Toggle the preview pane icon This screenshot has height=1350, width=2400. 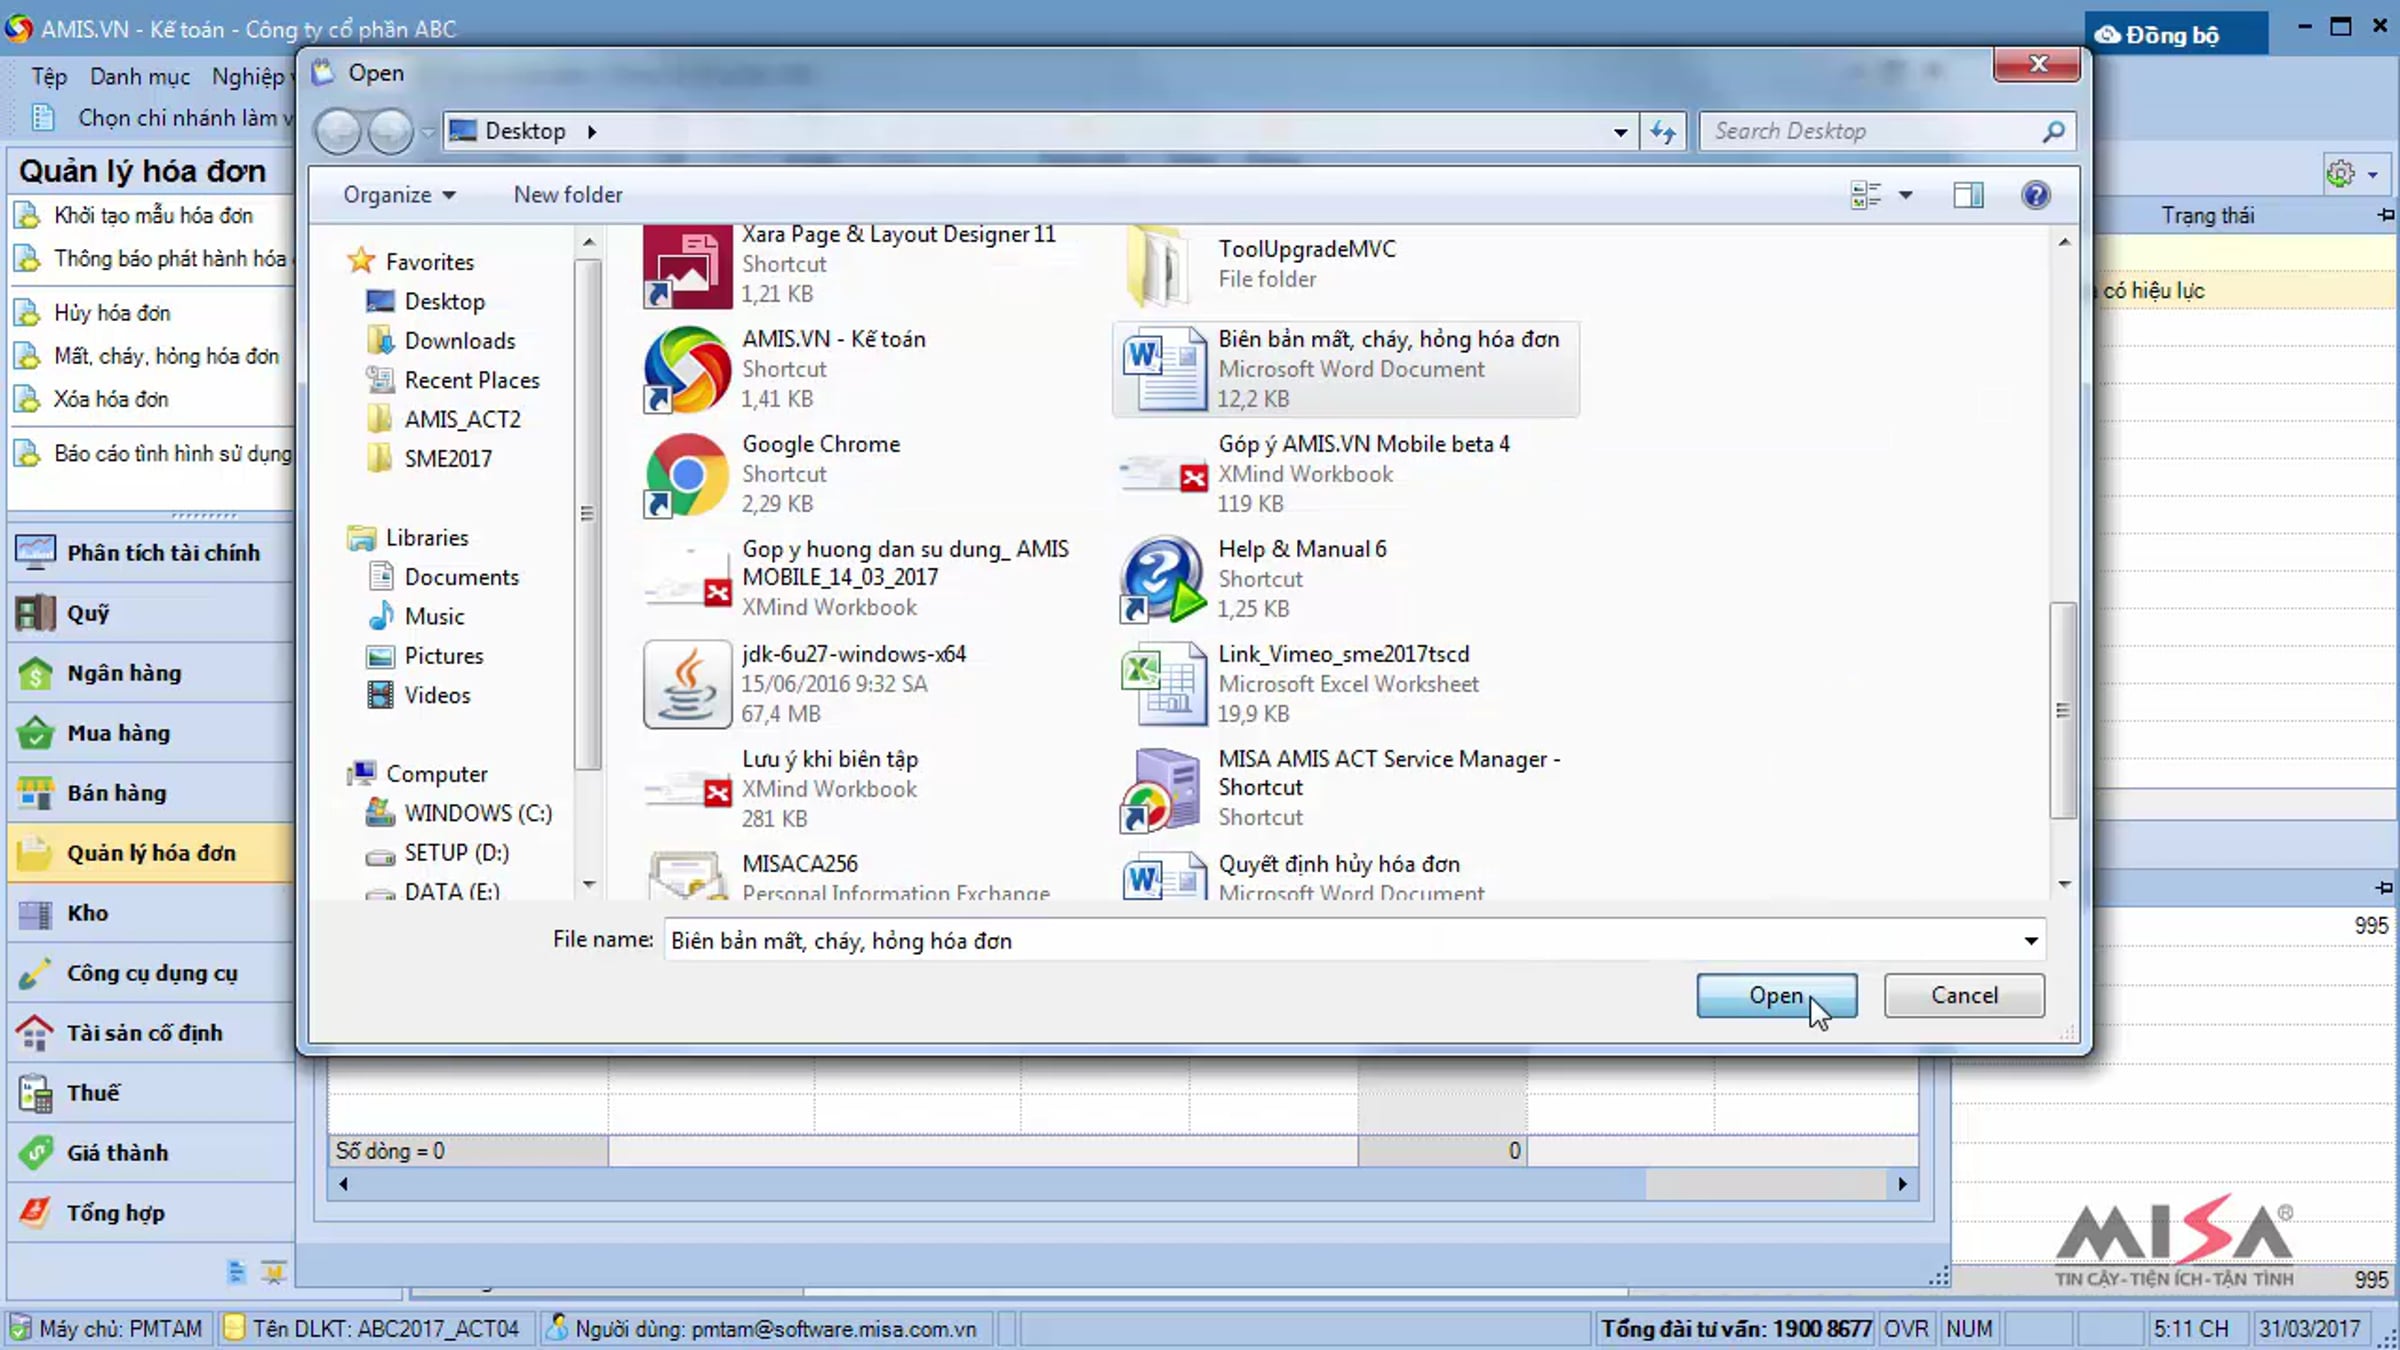tap(1968, 195)
